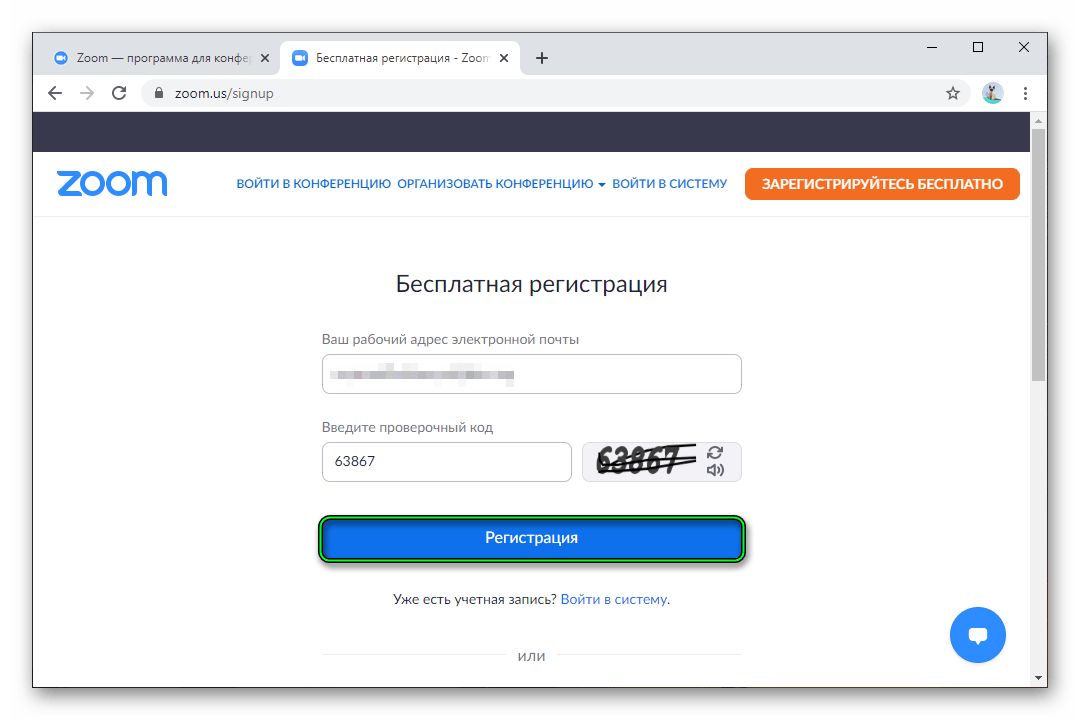Close the Бесплатная регистрация tab
The width and height of the screenshot is (1080, 720).
tap(504, 58)
